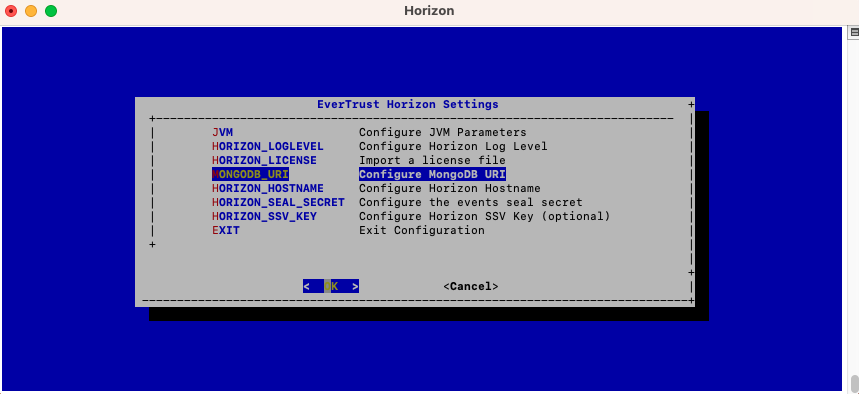Confirm selection with the OK button
859x394 pixels.
coord(331,286)
